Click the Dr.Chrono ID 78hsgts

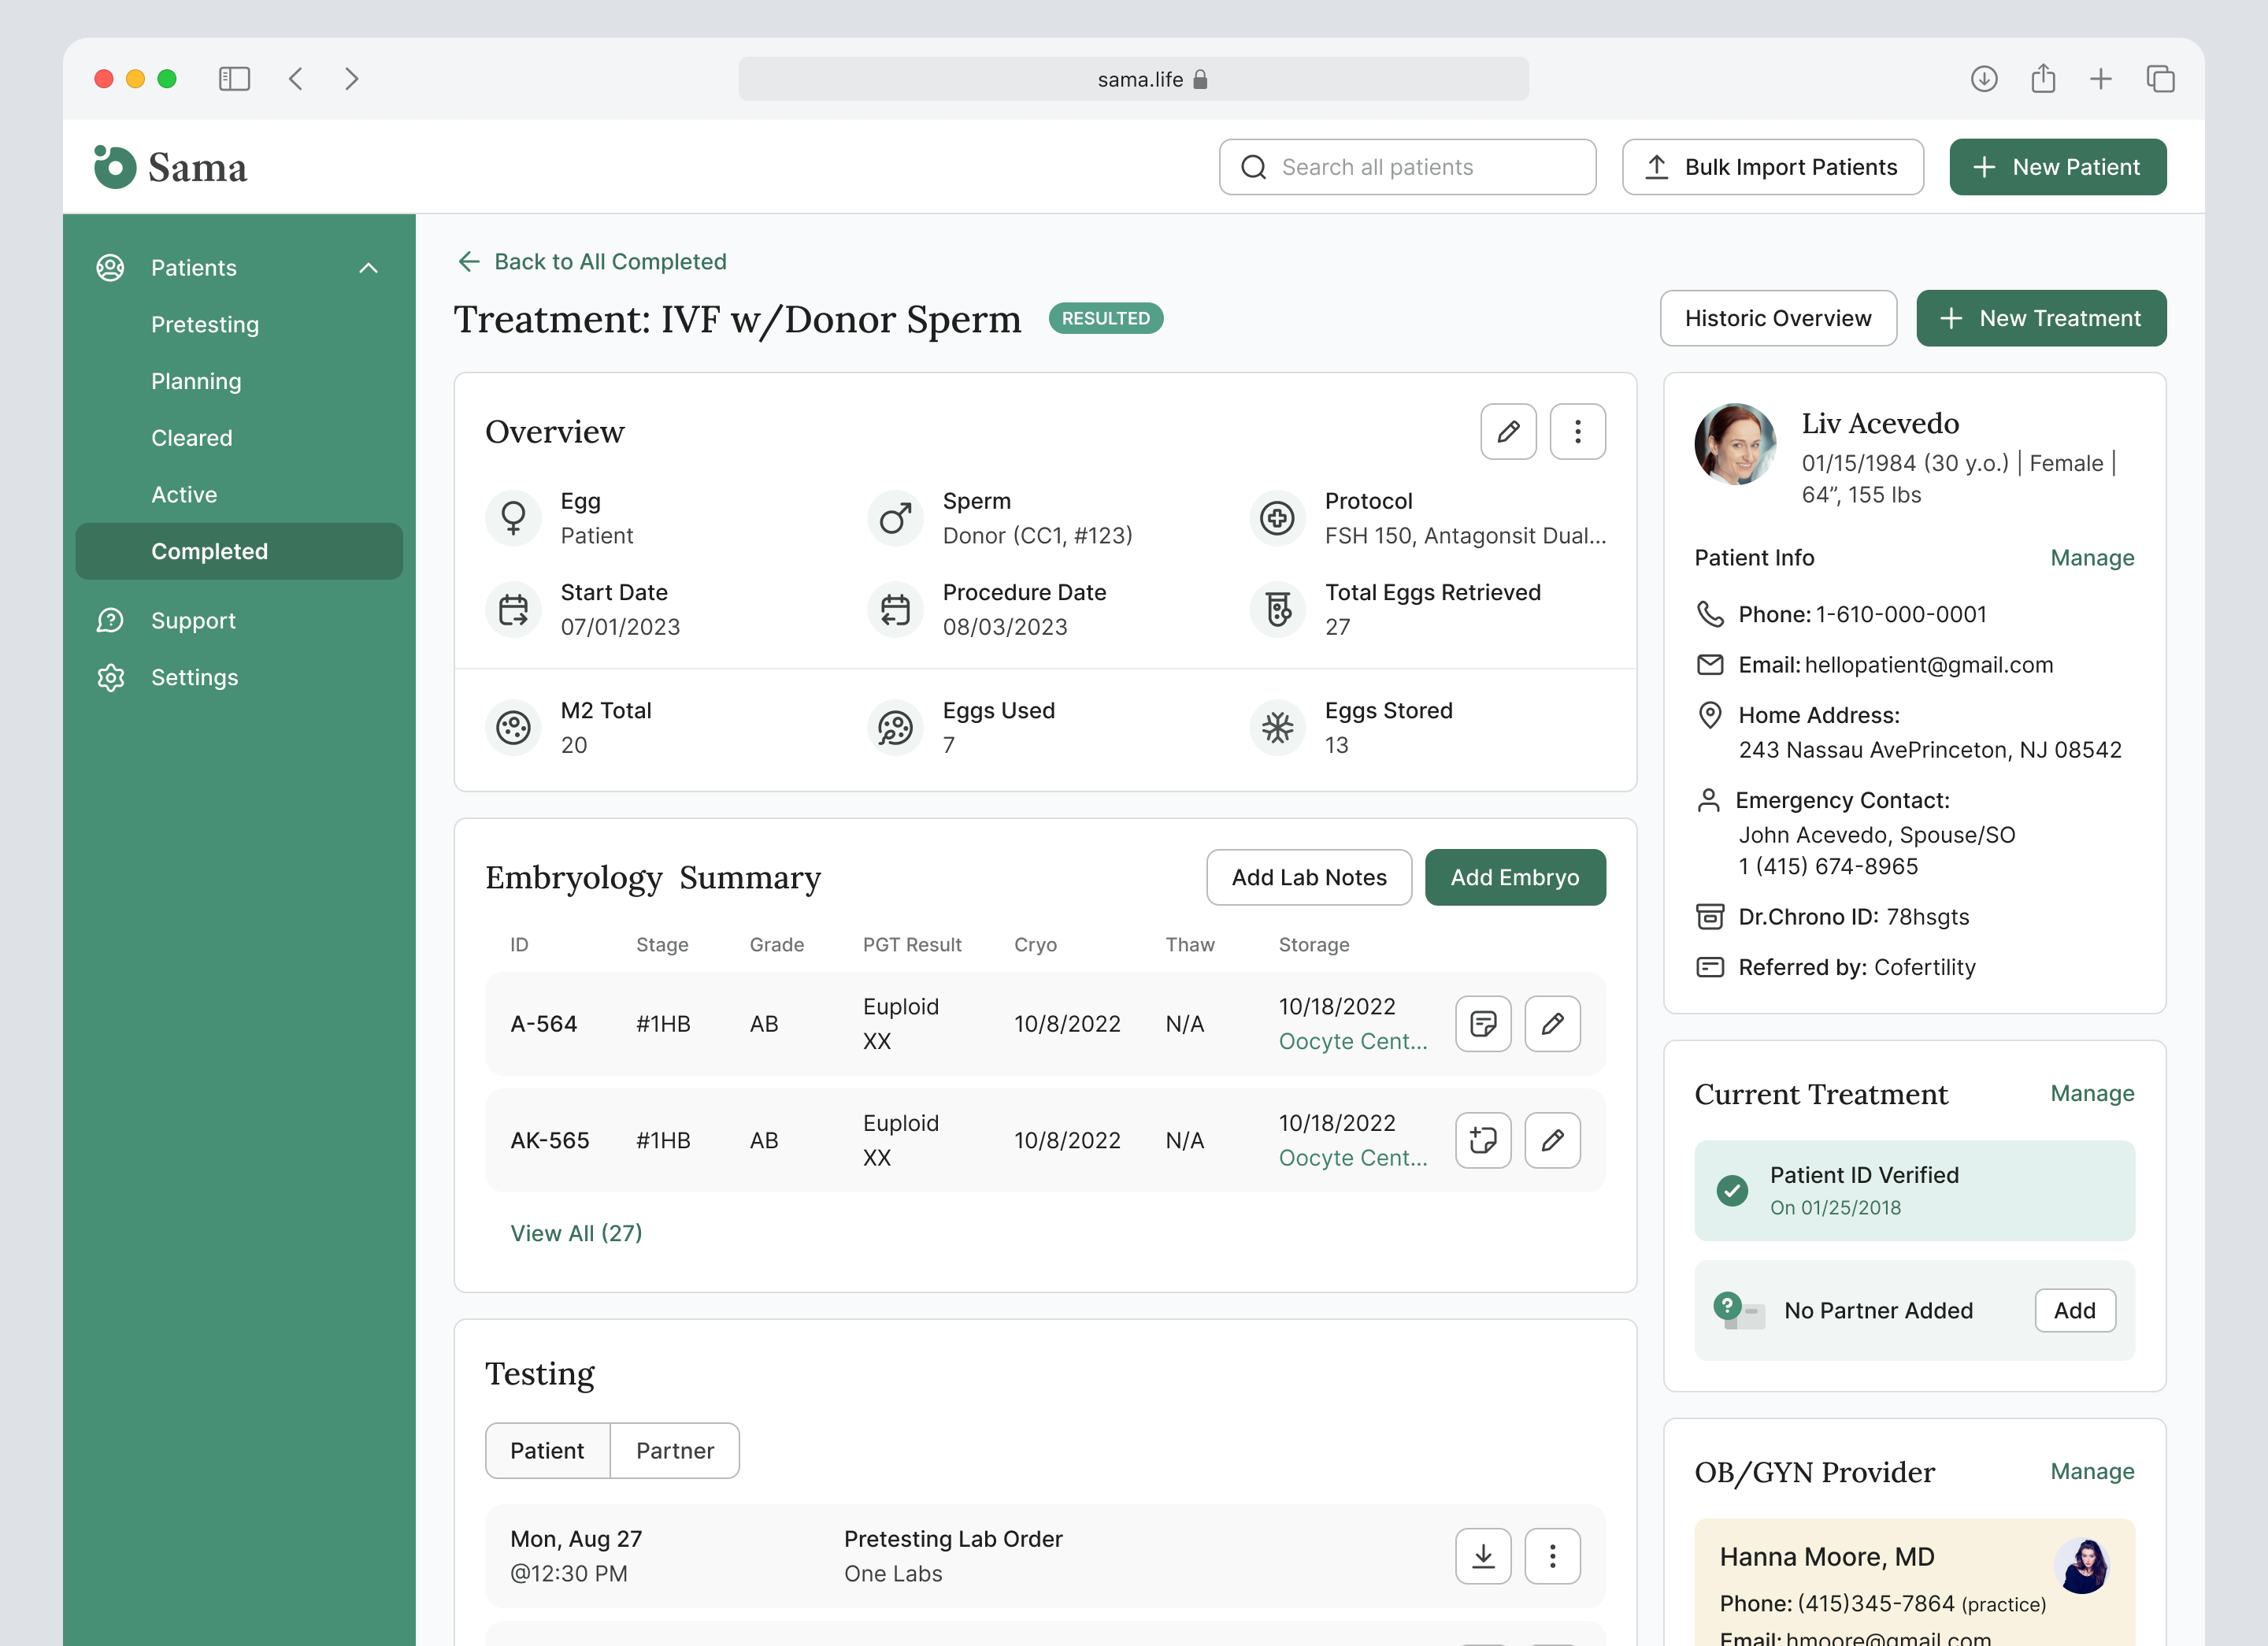[x=1927, y=917]
